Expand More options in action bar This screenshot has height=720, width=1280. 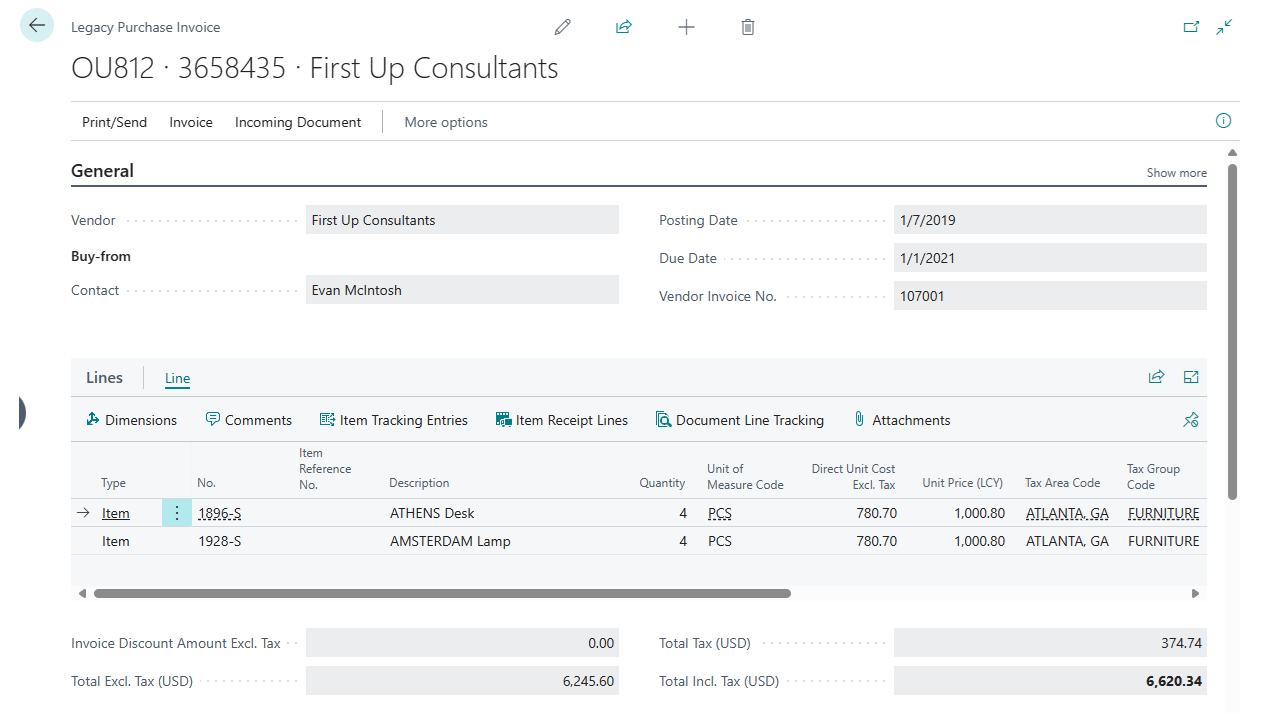tap(446, 122)
